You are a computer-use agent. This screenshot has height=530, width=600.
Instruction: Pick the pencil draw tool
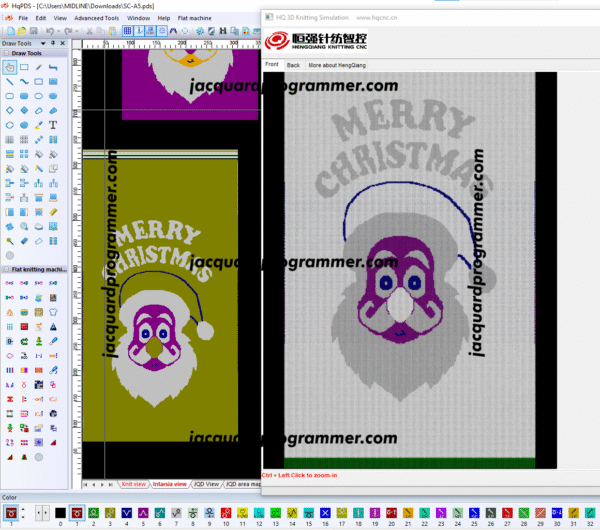38,66
